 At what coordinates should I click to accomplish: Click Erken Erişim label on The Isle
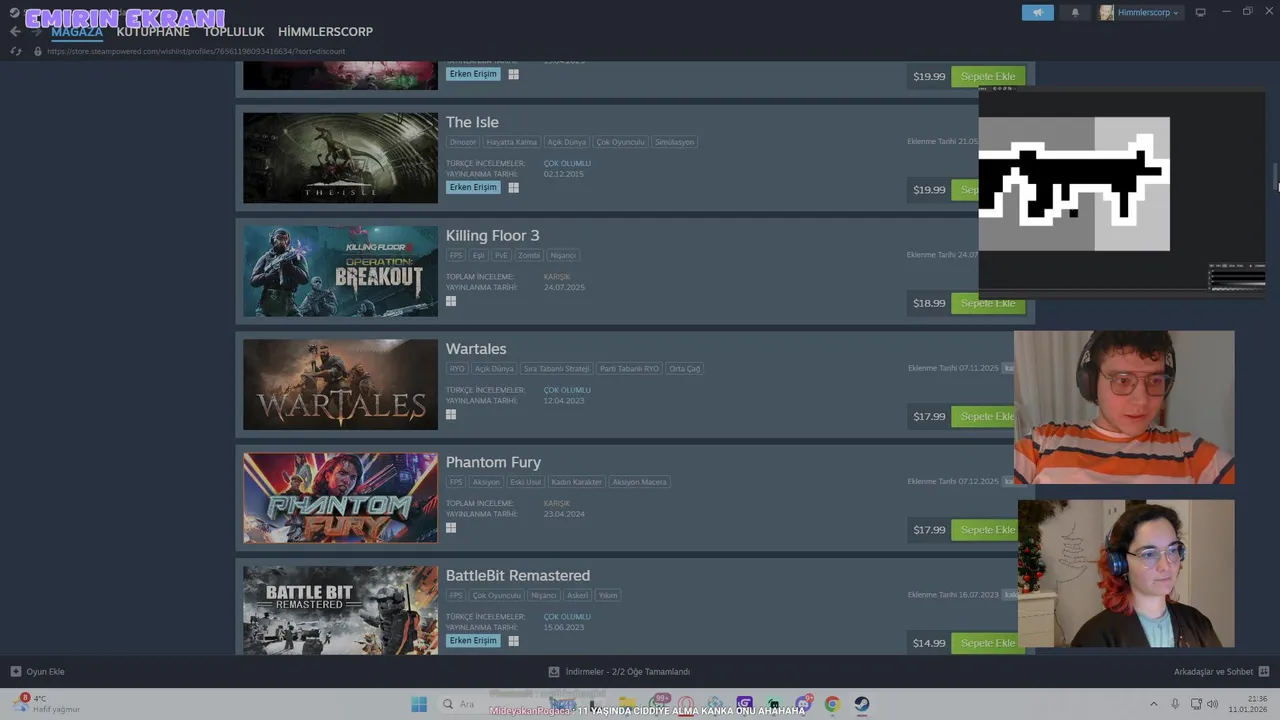click(x=473, y=187)
